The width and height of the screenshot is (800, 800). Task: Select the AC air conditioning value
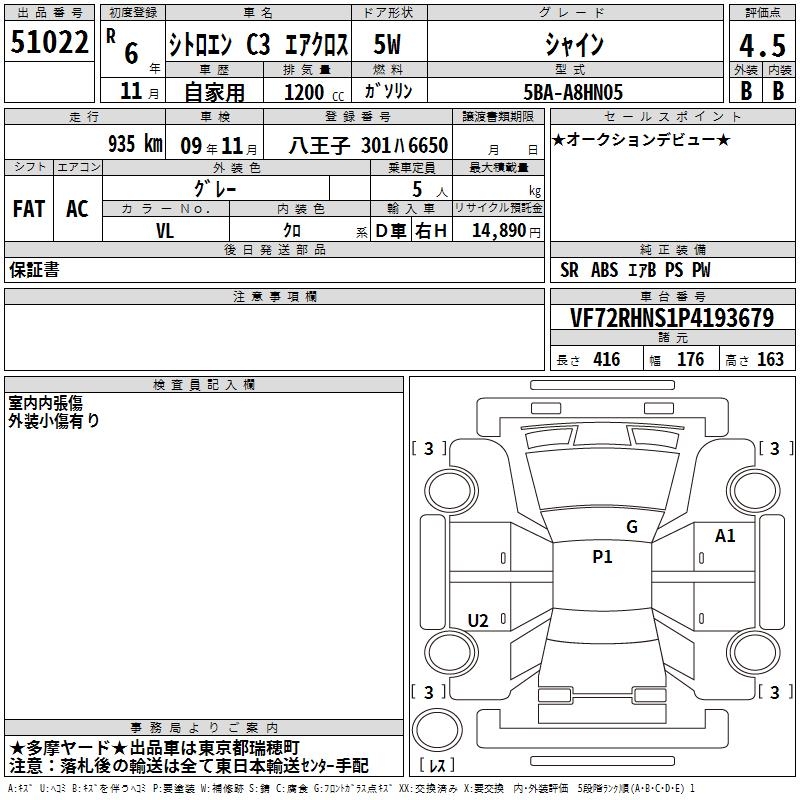[x=77, y=209]
